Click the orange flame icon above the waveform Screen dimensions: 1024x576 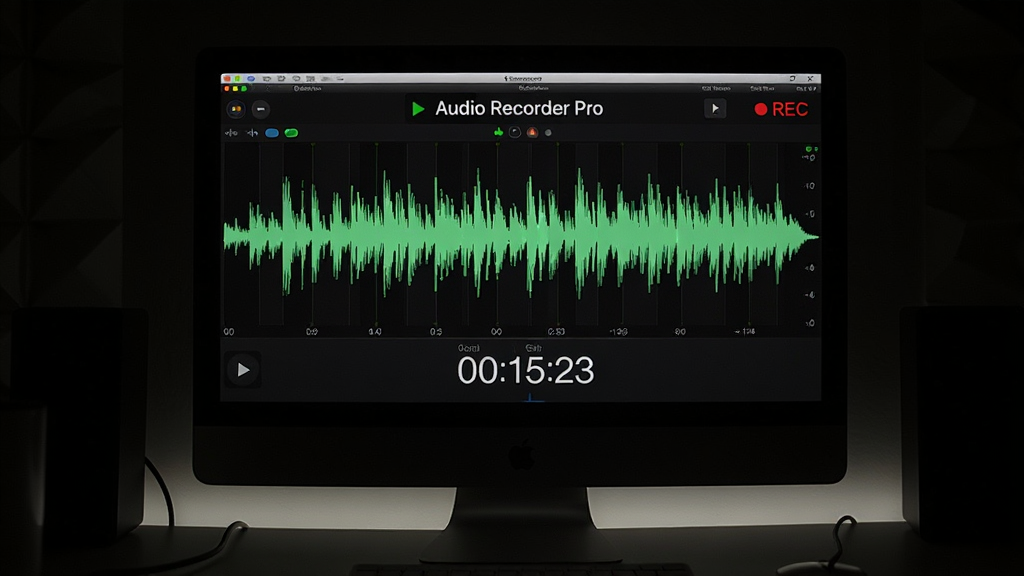(532, 133)
